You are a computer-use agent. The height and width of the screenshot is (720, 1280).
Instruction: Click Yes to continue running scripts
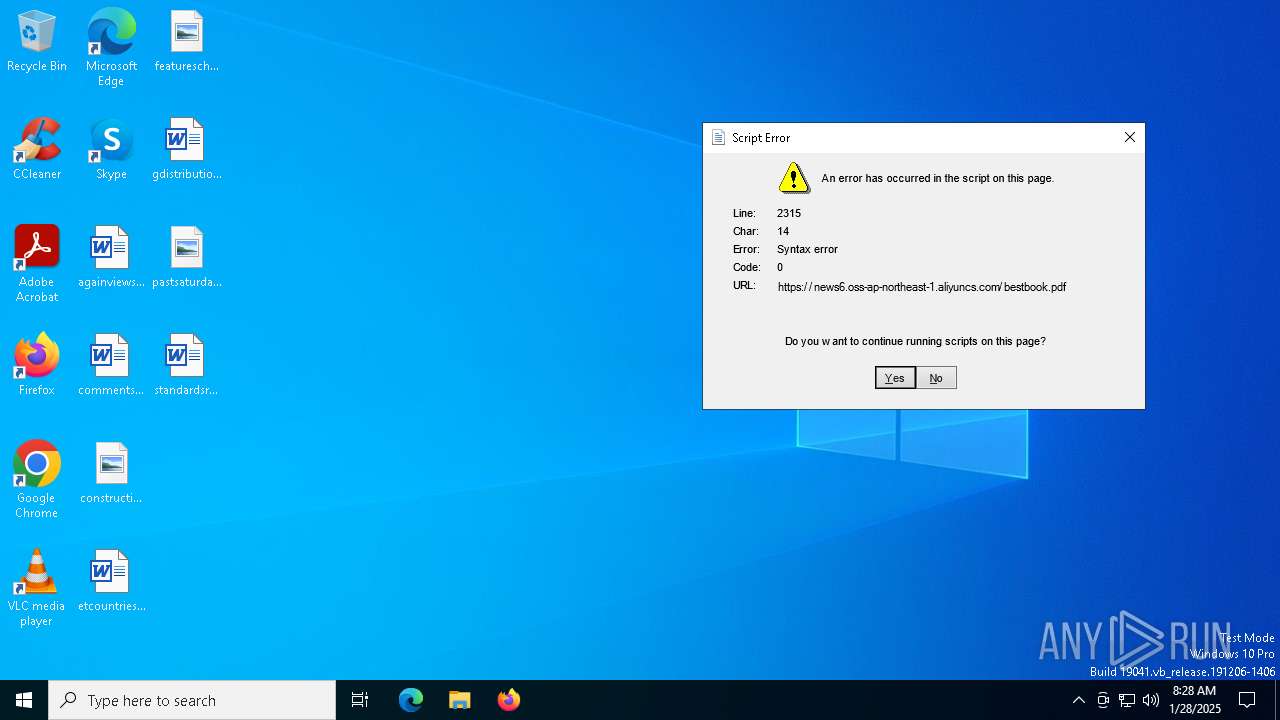[895, 378]
